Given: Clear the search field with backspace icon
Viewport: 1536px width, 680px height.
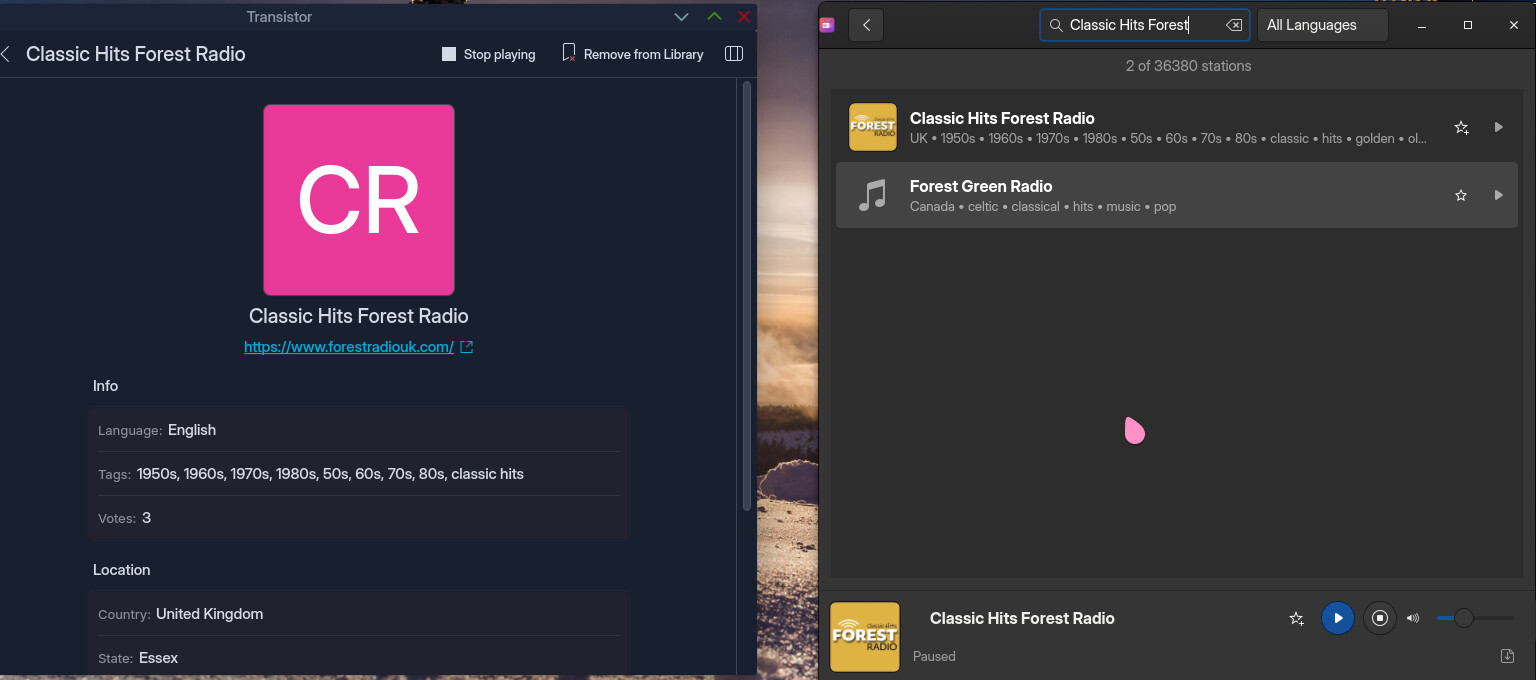Looking at the screenshot, I should (x=1234, y=25).
